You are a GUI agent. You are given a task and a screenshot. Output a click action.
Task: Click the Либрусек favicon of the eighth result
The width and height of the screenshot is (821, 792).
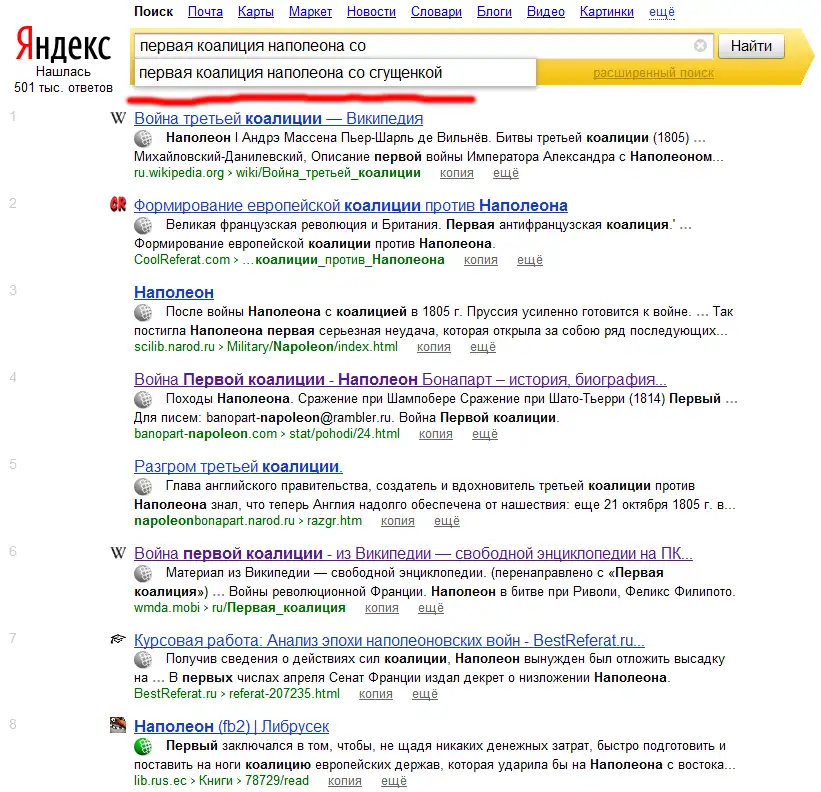coord(117,726)
